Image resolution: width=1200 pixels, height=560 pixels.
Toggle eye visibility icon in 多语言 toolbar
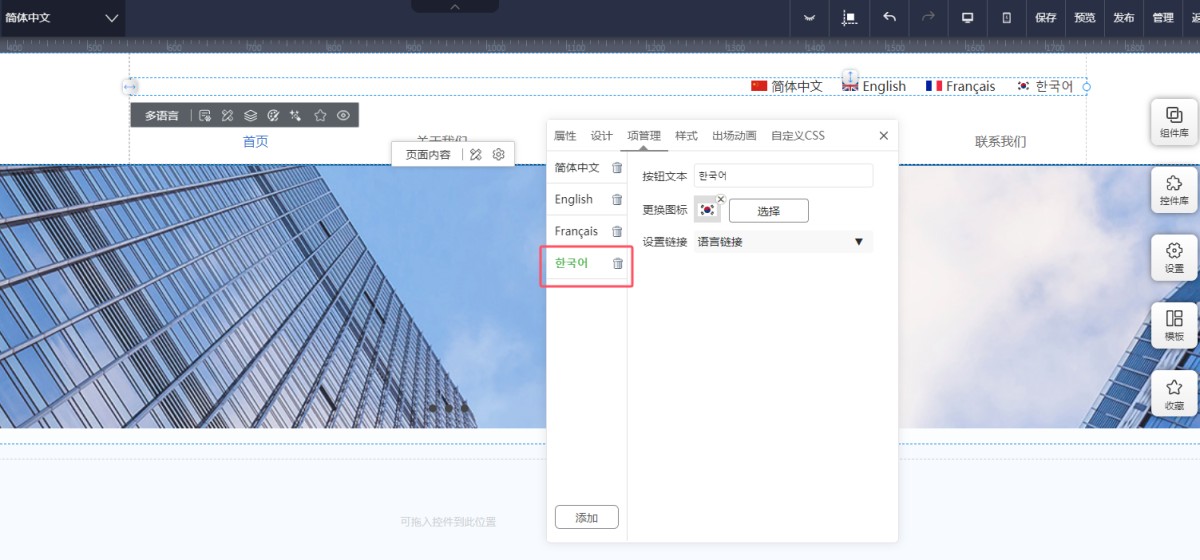343,116
